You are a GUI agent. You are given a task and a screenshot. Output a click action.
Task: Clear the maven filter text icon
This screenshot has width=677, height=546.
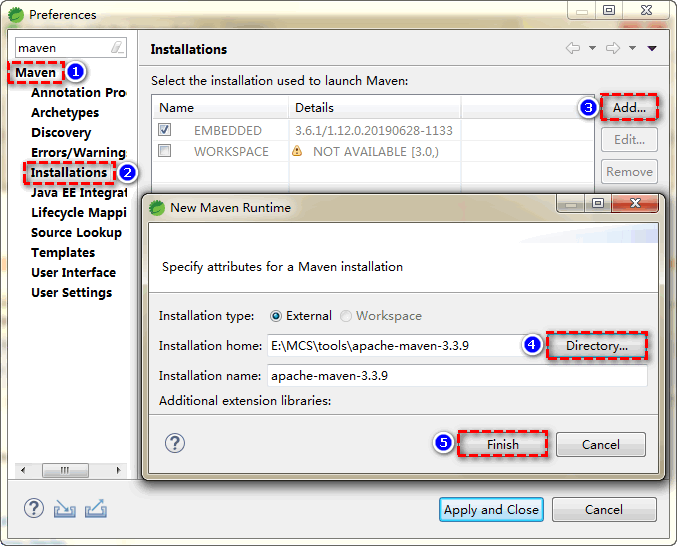pyautogui.click(x=117, y=47)
